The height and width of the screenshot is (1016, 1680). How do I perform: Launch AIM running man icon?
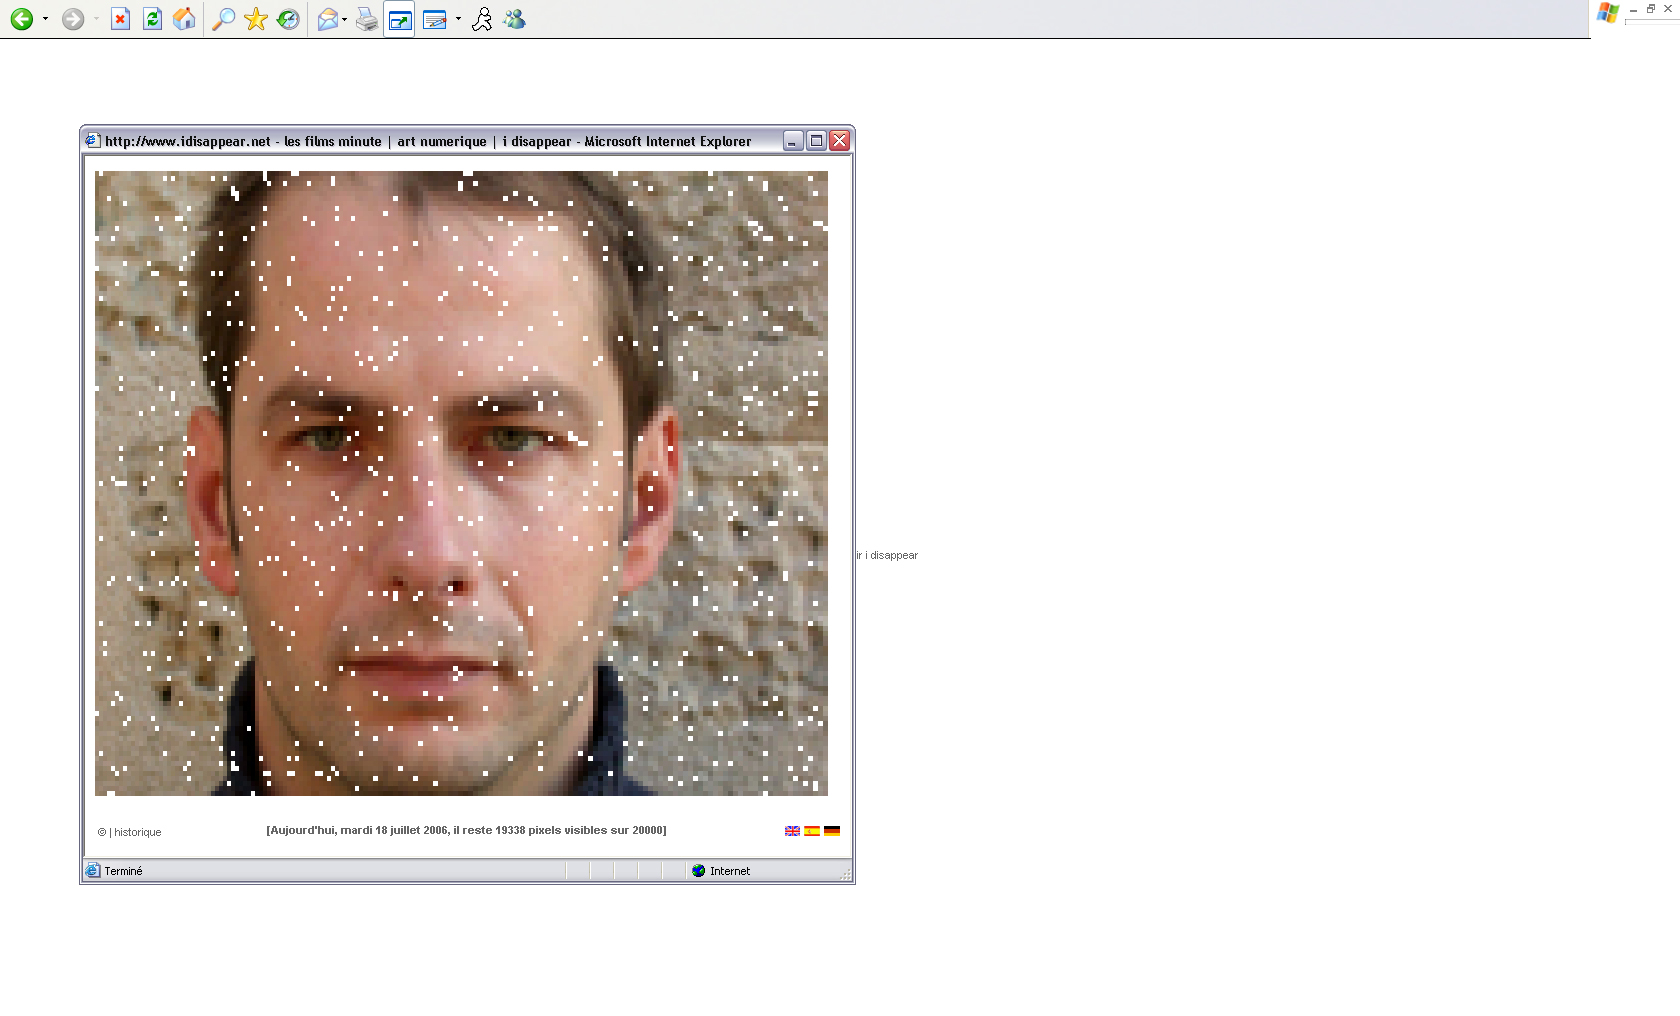point(482,19)
